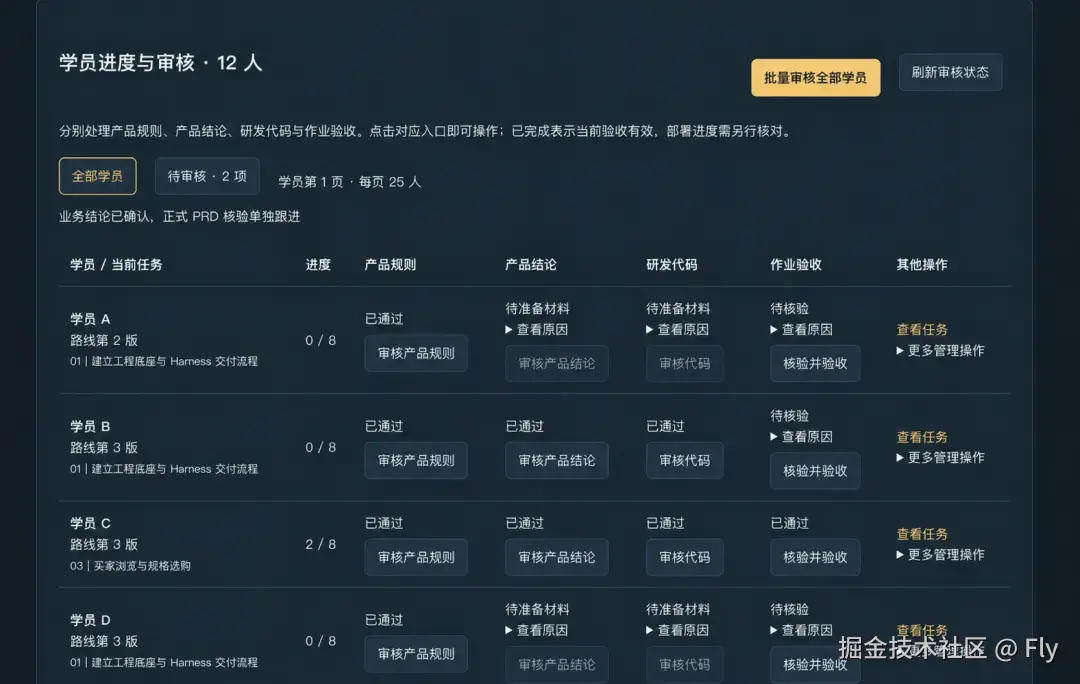Click 路线第 2 版 under 学员 A
This screenshot has width=1080, height=684.
pyautogui.click(x=104, y=340)
